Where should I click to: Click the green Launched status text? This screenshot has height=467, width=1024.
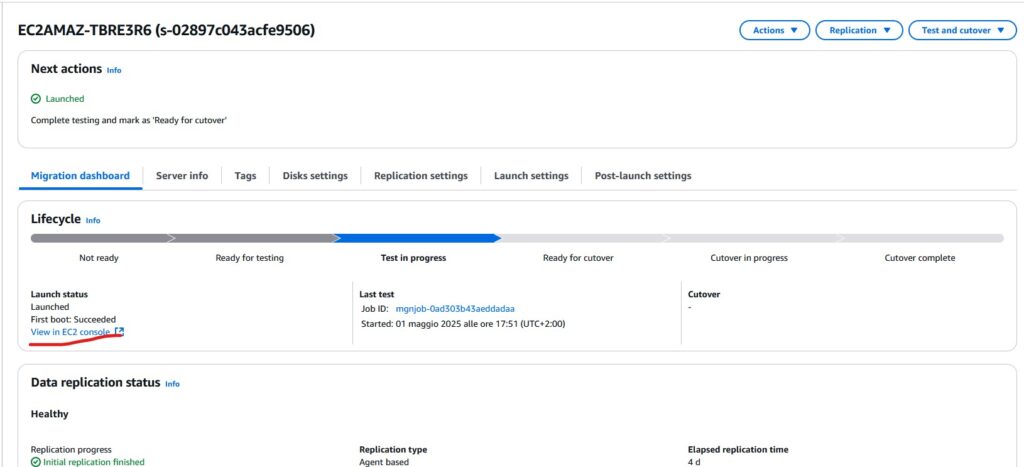65,99
